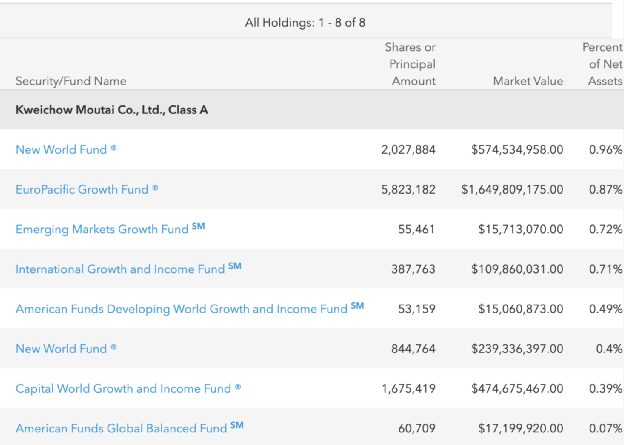Click the $1,649,809,175.00 market value cell
This screenshot has height=445, width=624.
click(x=512, y=189)
